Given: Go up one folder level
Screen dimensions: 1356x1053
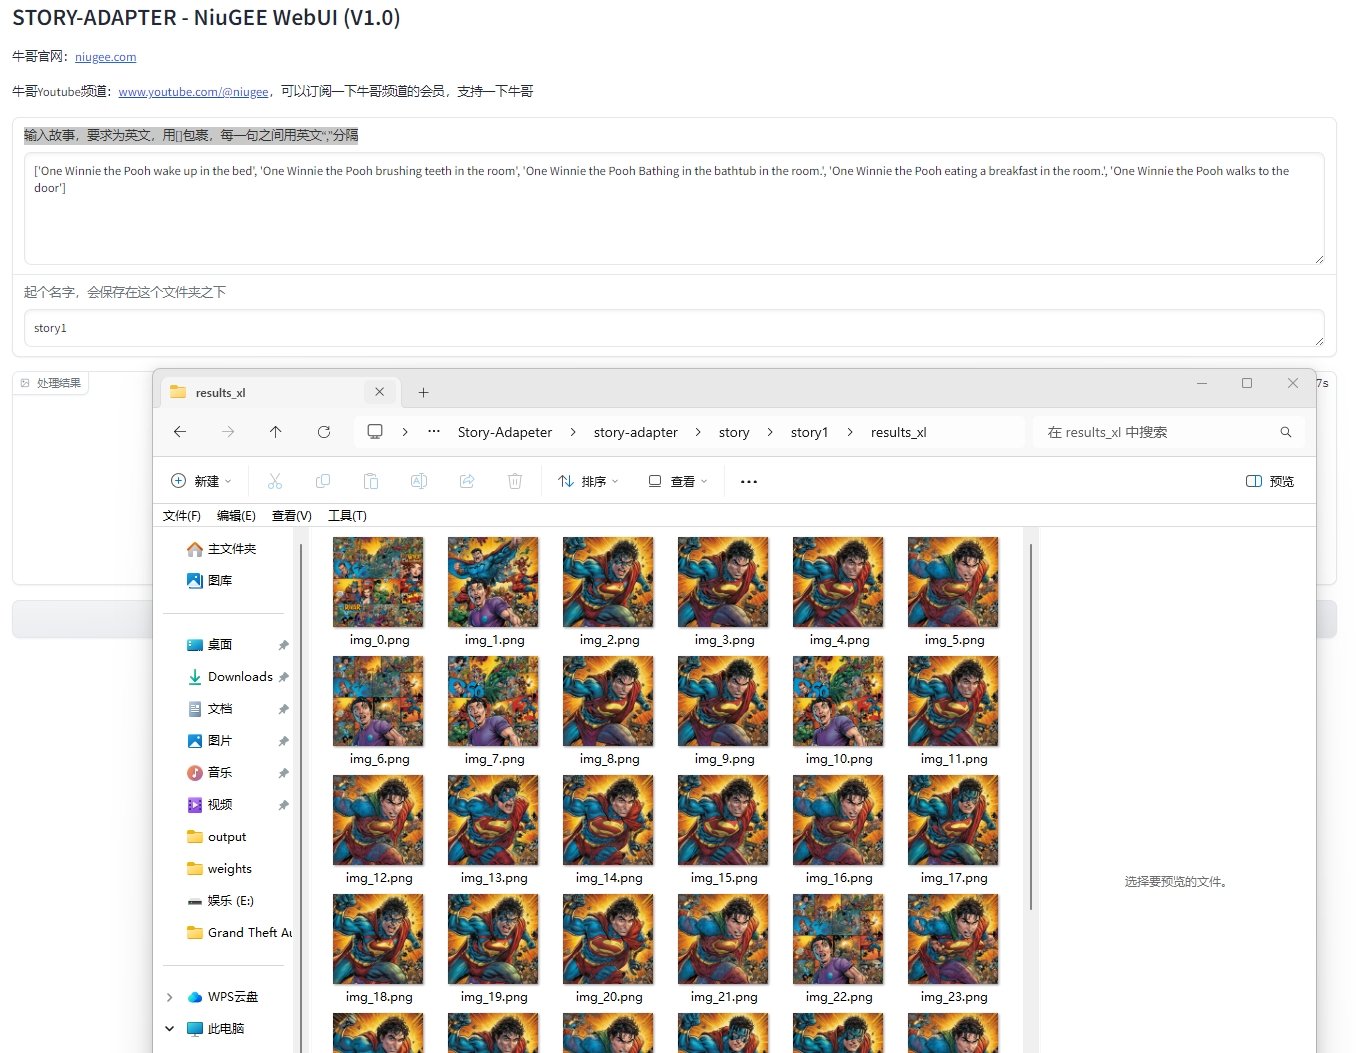Looking at the screenshot, I should 275,432.
